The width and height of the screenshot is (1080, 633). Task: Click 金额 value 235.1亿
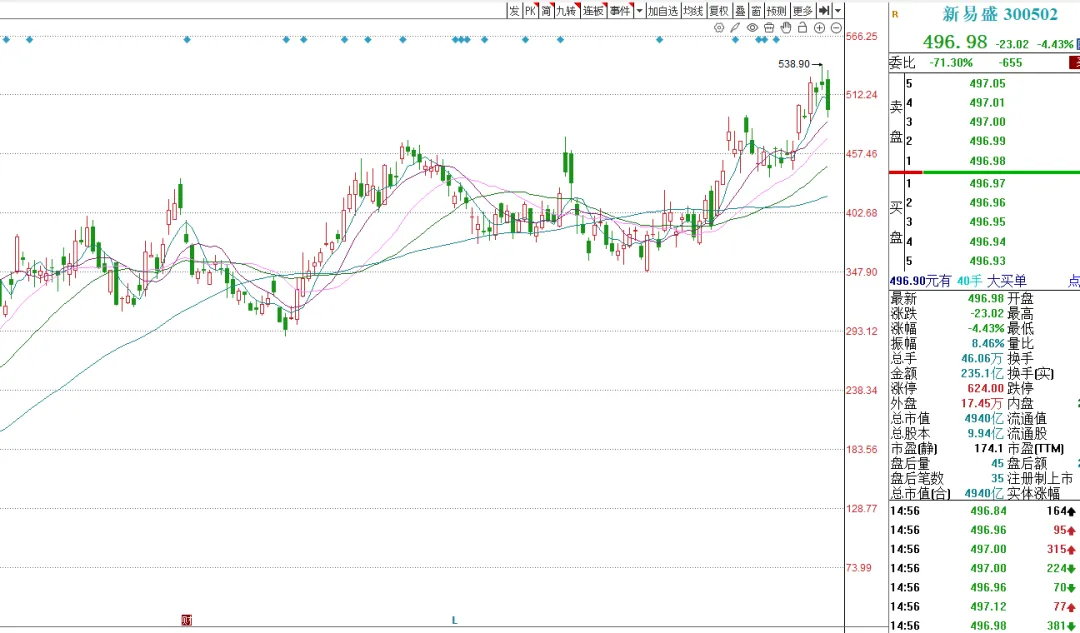tap(984, 374)
